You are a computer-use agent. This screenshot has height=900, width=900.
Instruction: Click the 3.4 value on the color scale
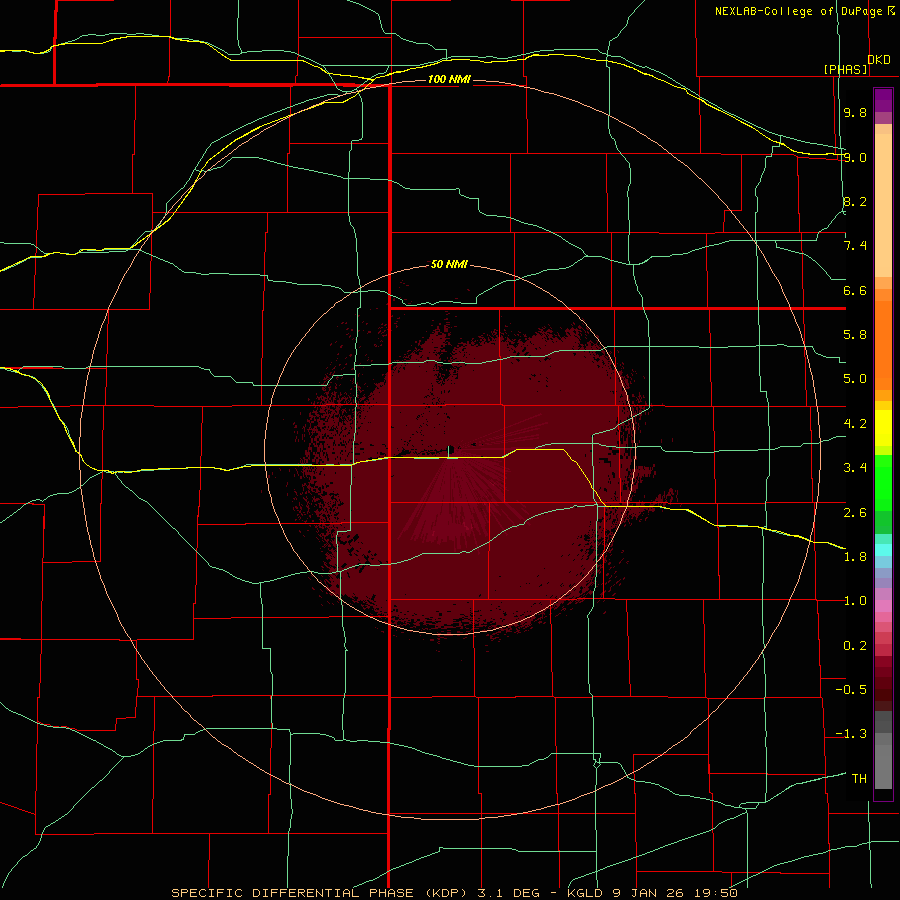tap(855, 467)
